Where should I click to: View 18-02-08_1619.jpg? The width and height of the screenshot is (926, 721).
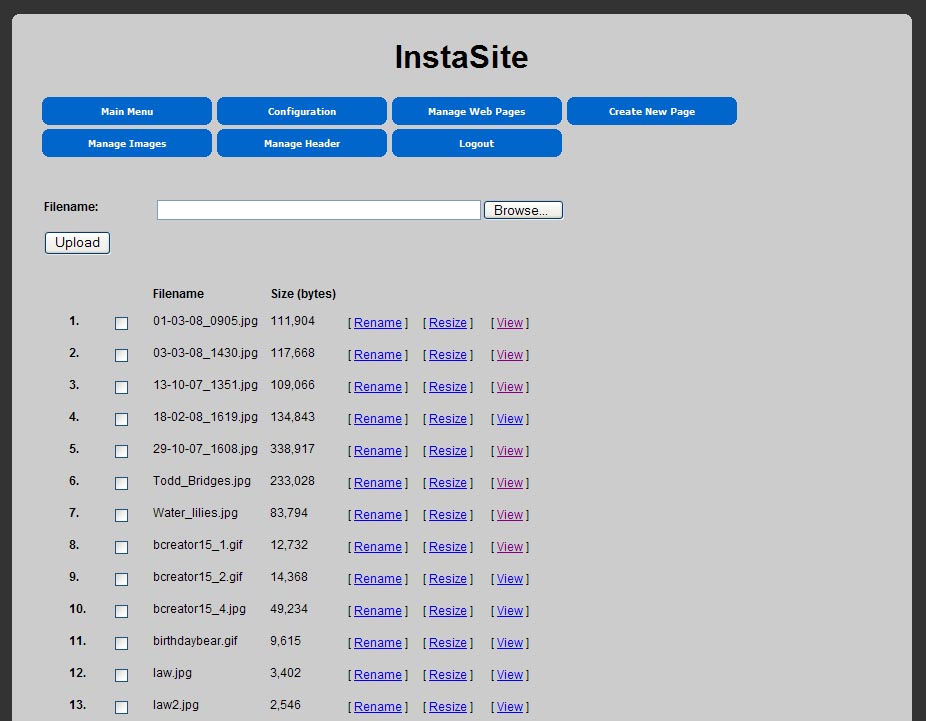coord(510,419)
